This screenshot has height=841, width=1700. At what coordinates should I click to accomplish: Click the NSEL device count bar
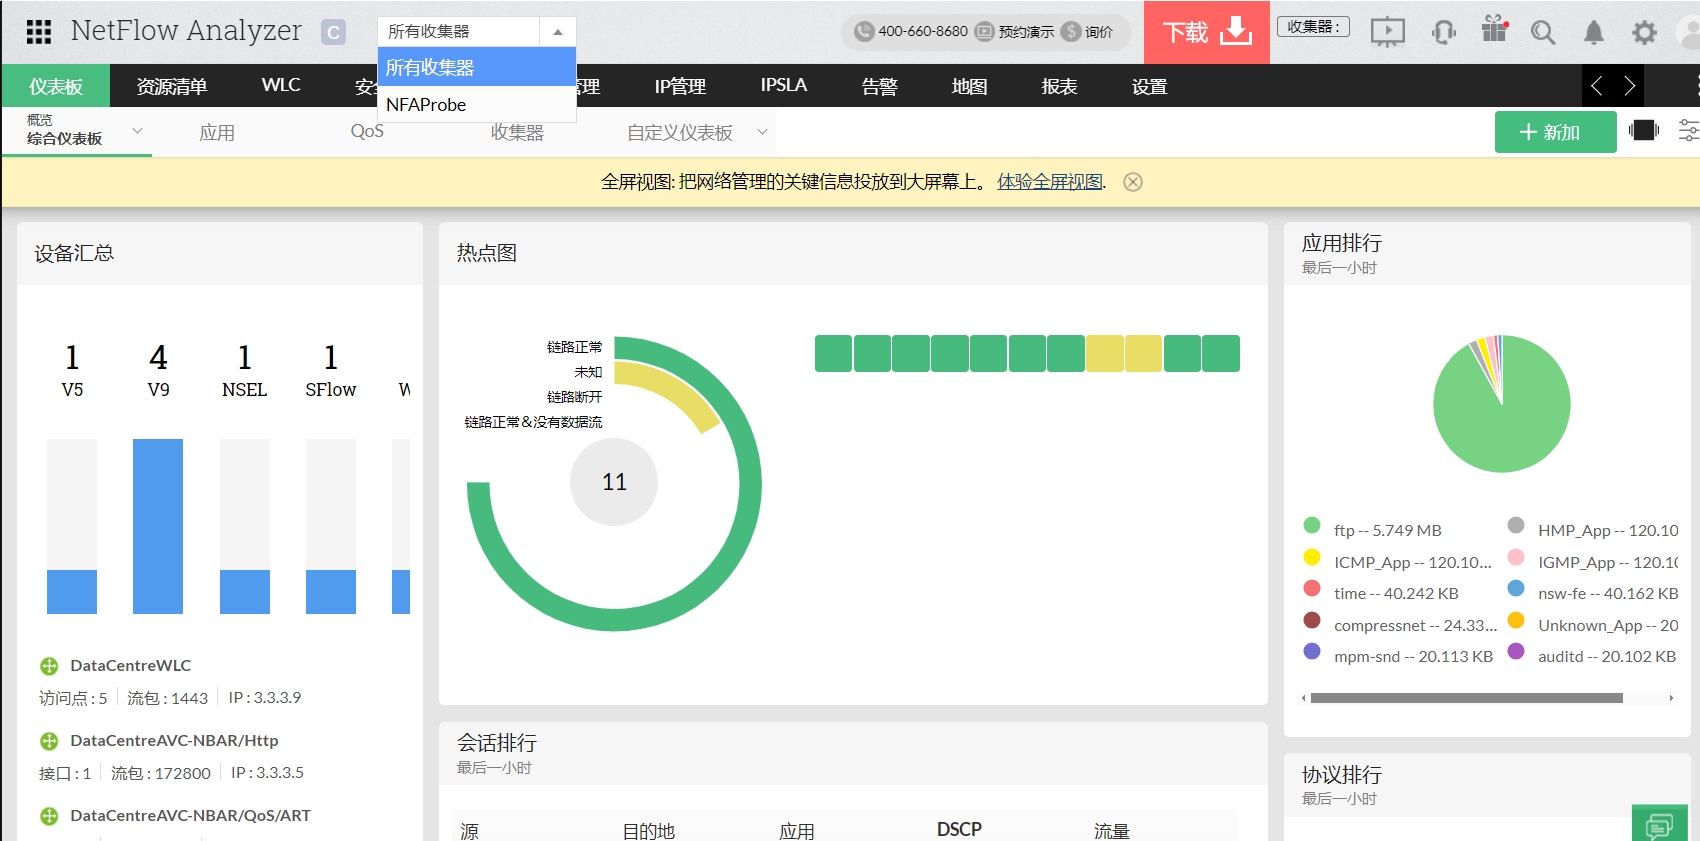pyautogui.click(x=245, y=526)
